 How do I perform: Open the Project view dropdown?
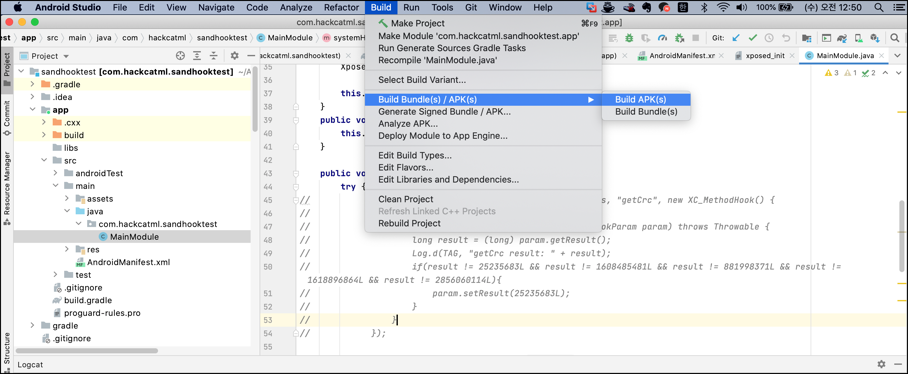45,56
